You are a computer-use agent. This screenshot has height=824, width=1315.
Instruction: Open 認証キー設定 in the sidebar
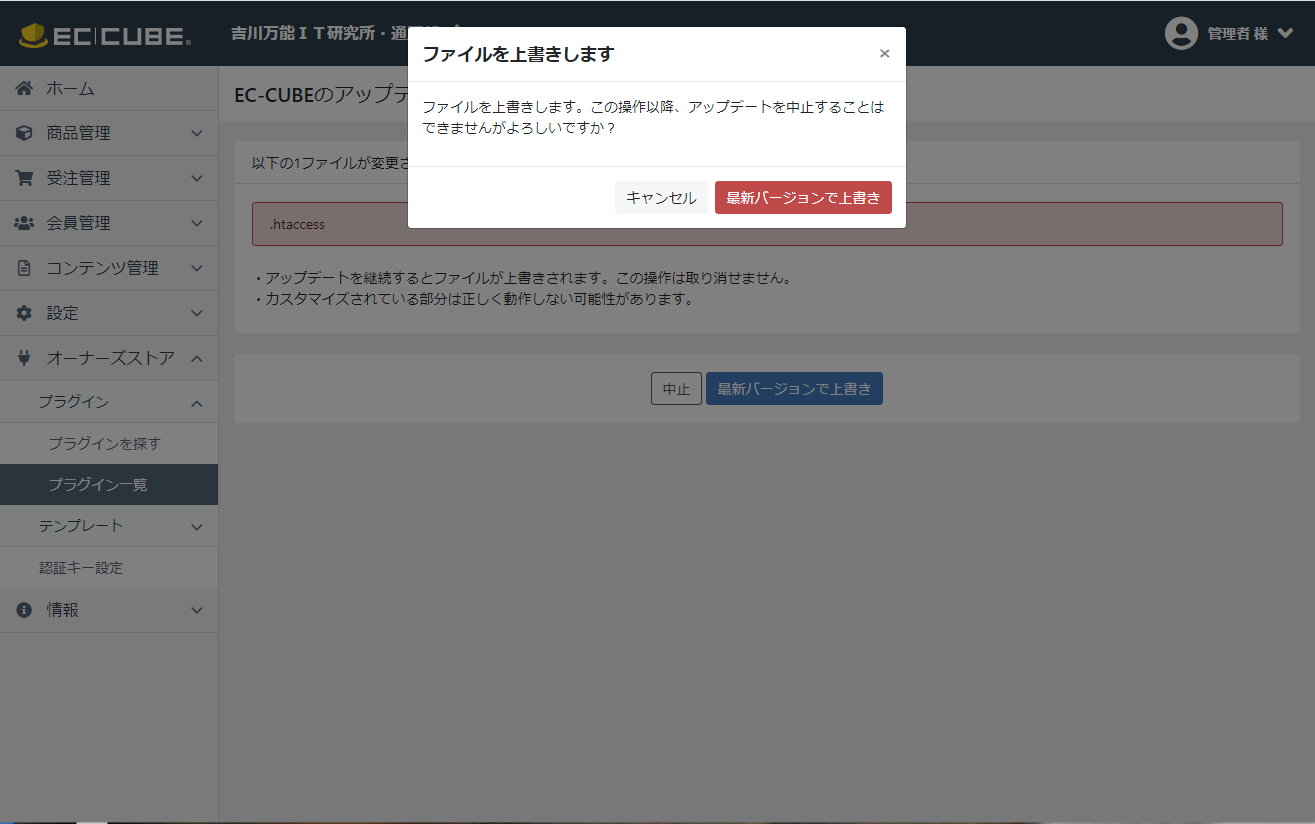click(x=81, y=568)
